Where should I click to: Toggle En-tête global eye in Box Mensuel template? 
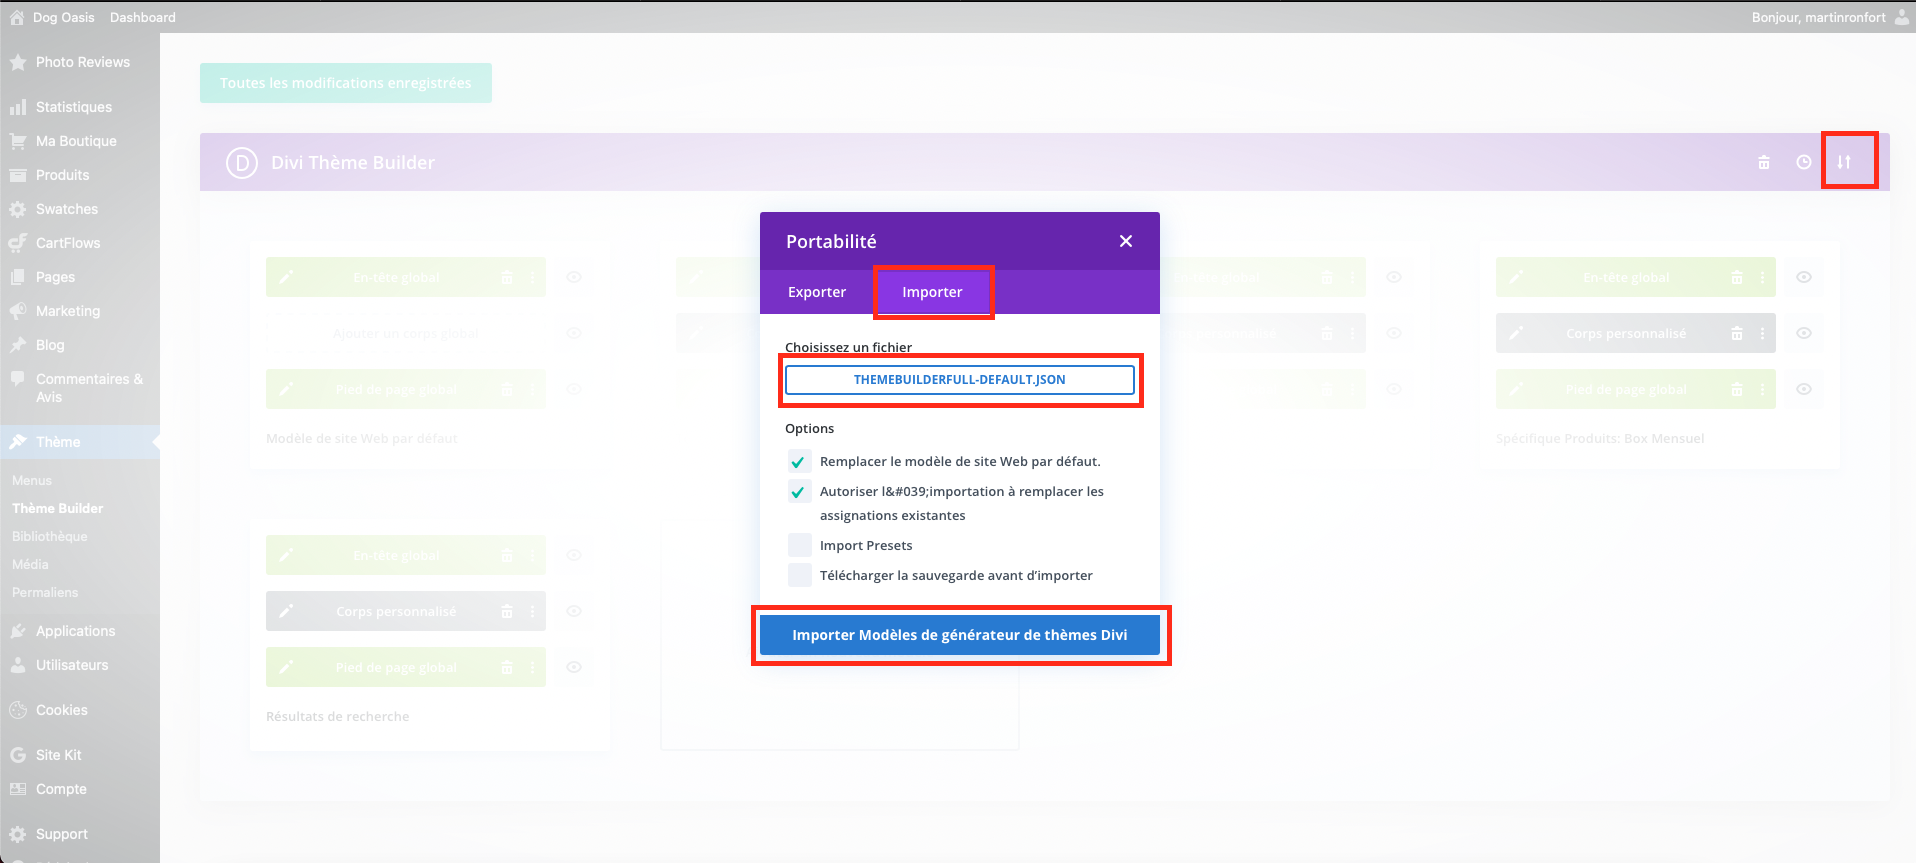[x=1804, y=277]
